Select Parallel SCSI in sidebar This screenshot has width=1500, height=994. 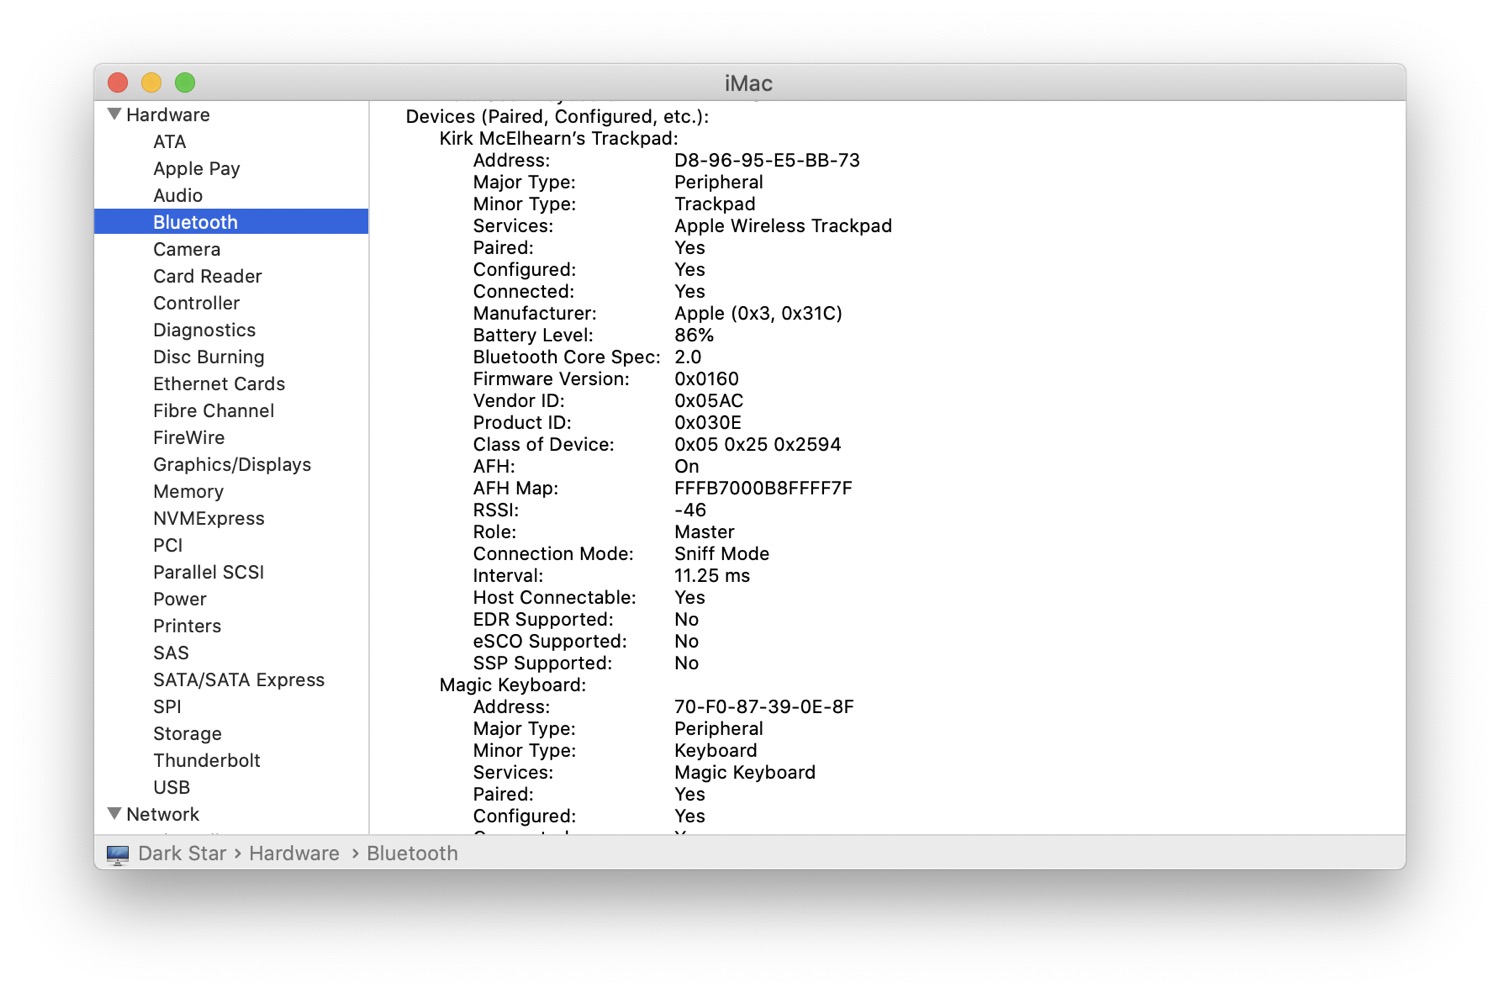pyautogui.click(x=209, y=573)
